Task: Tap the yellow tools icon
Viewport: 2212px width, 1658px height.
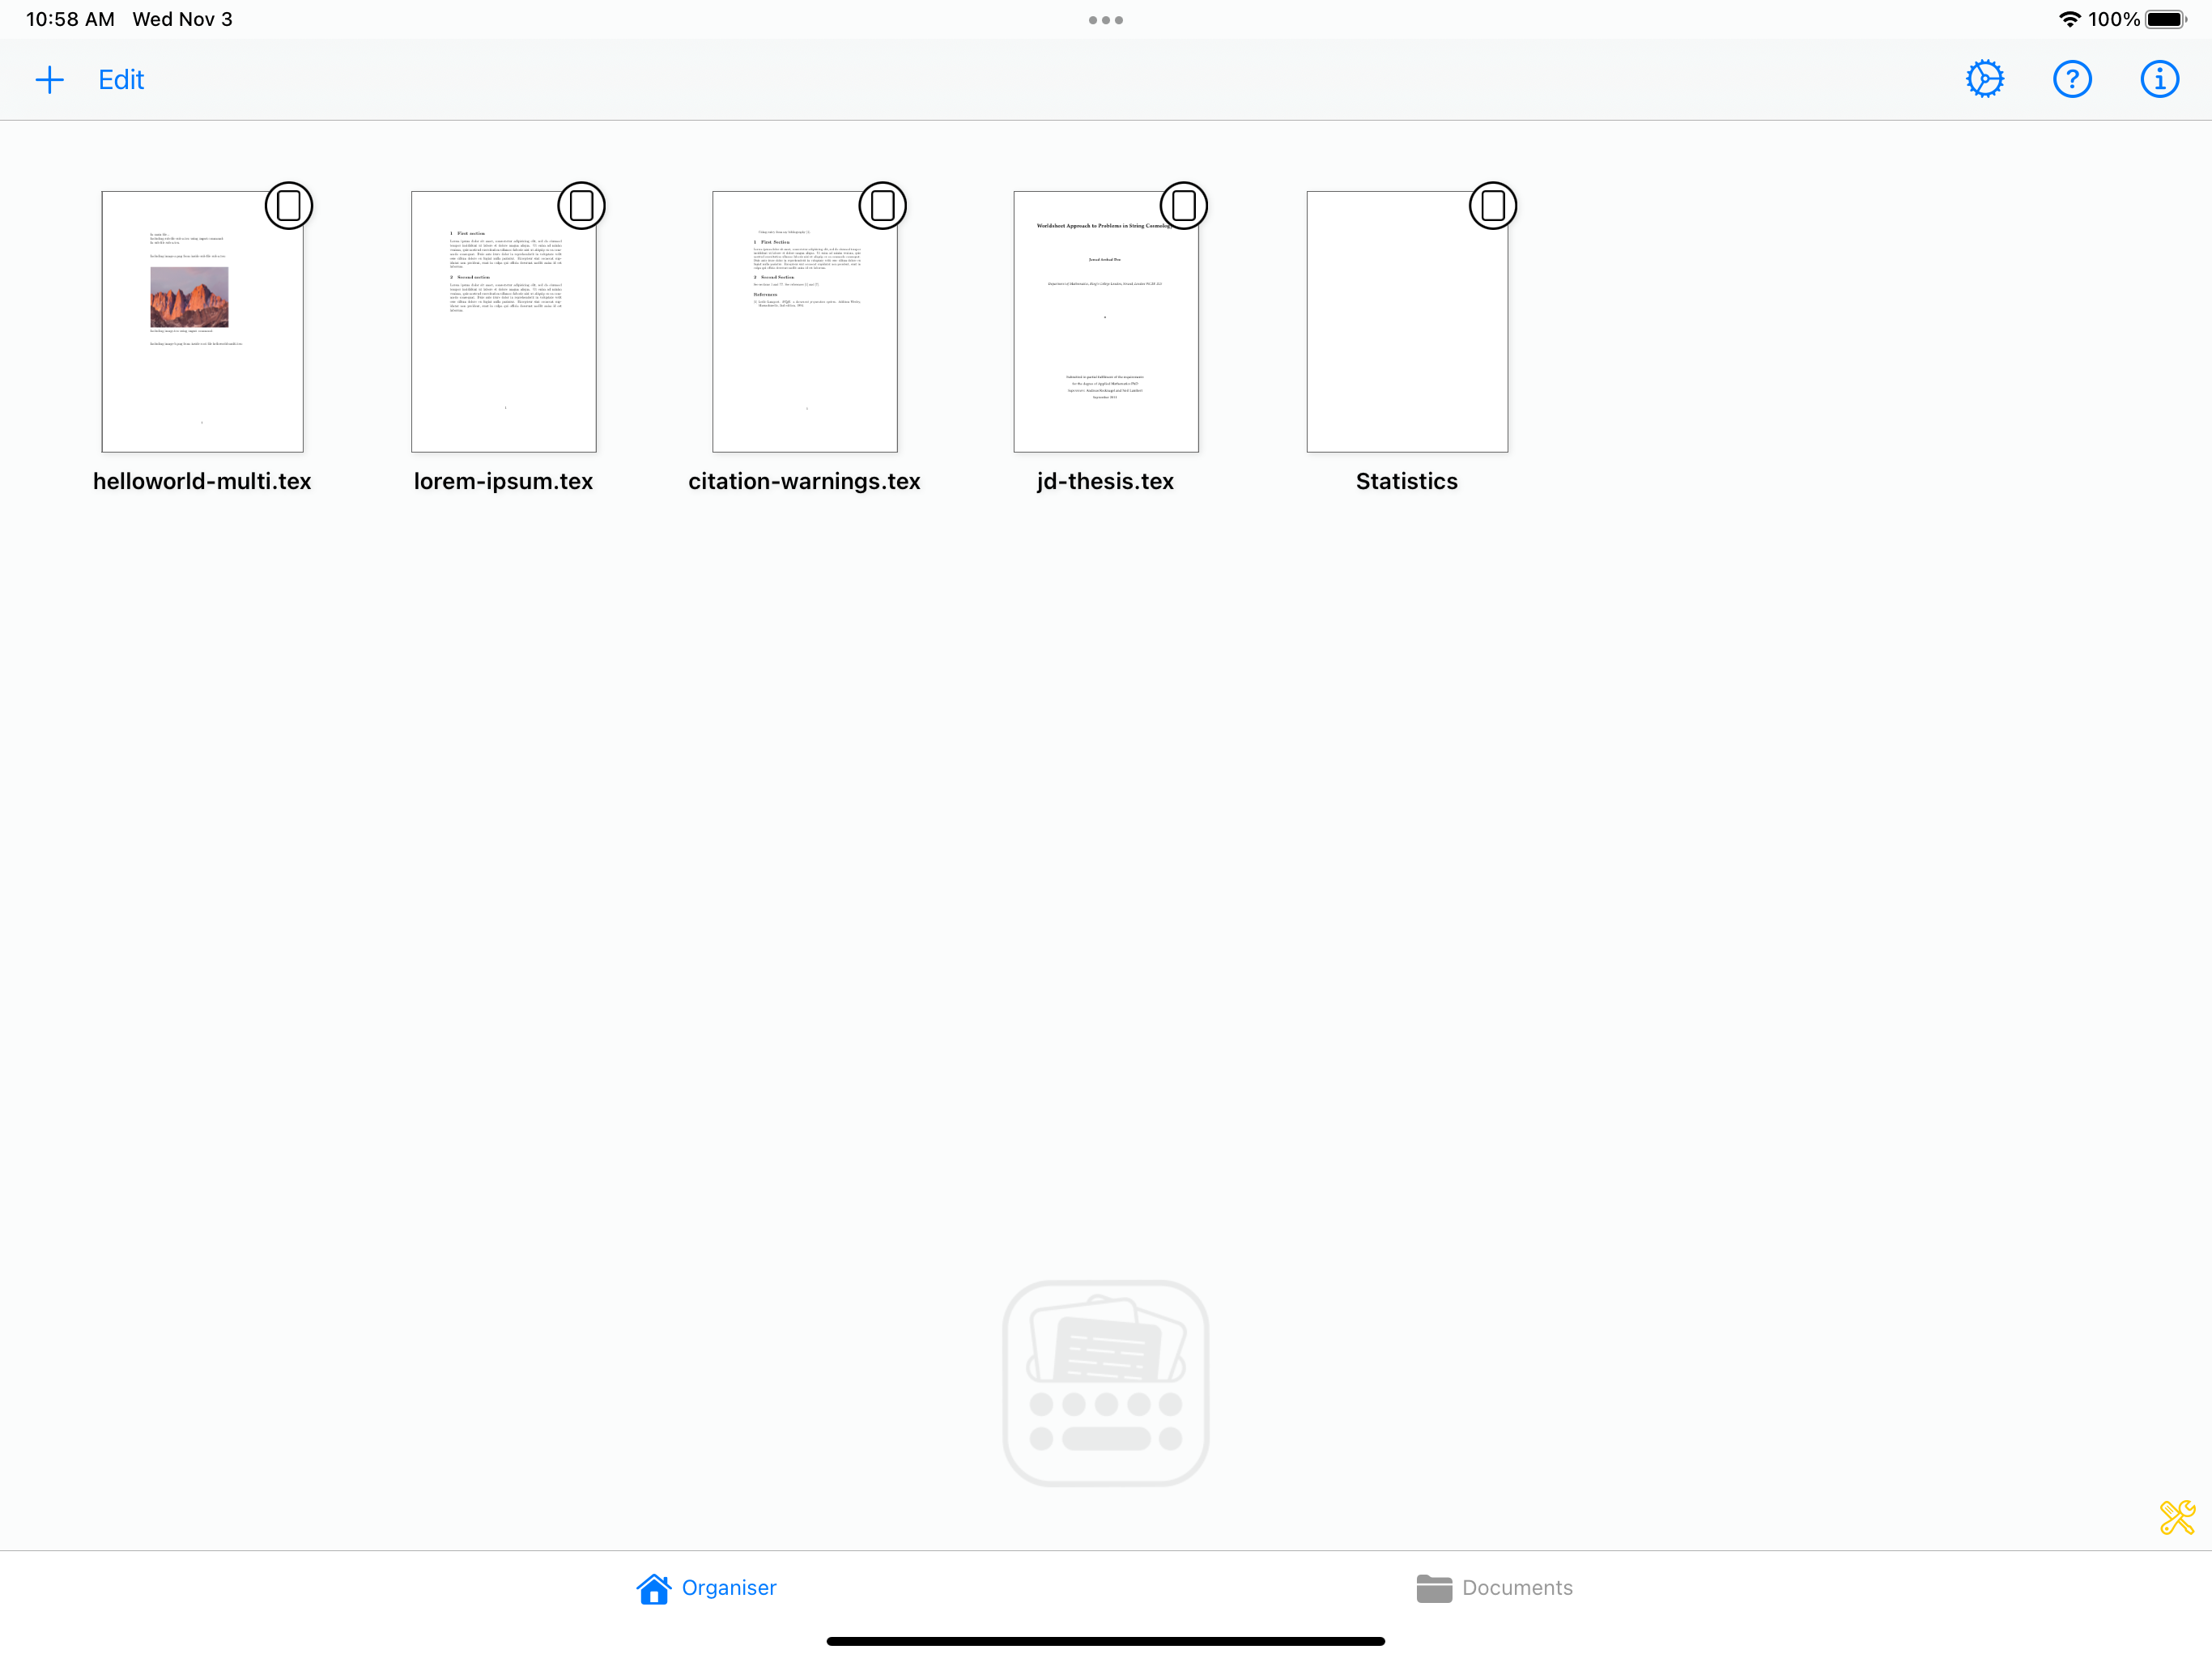Action: (x=2176, y=1517)
